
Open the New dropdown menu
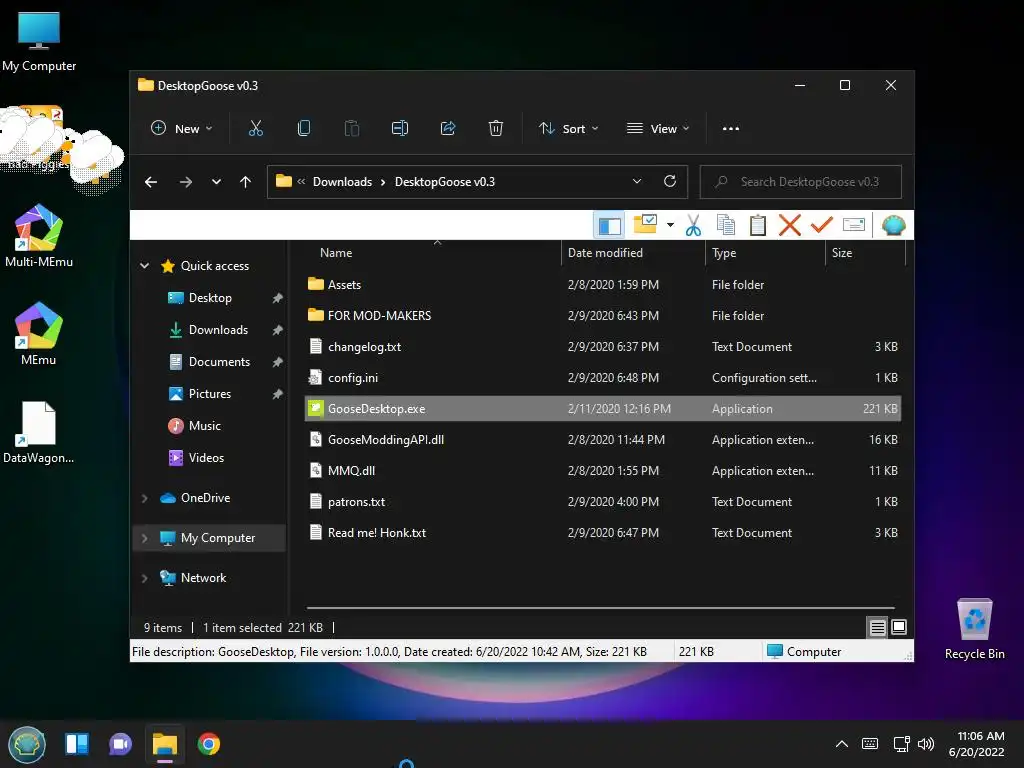pos(182,129)
